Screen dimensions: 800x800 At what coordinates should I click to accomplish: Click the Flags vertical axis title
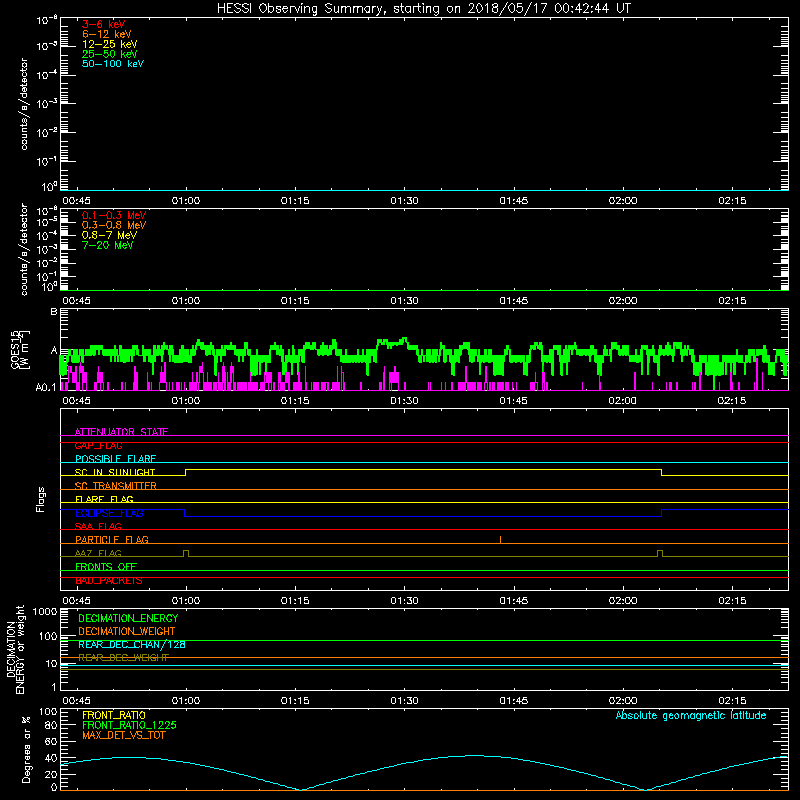click(x=41, y=499)
